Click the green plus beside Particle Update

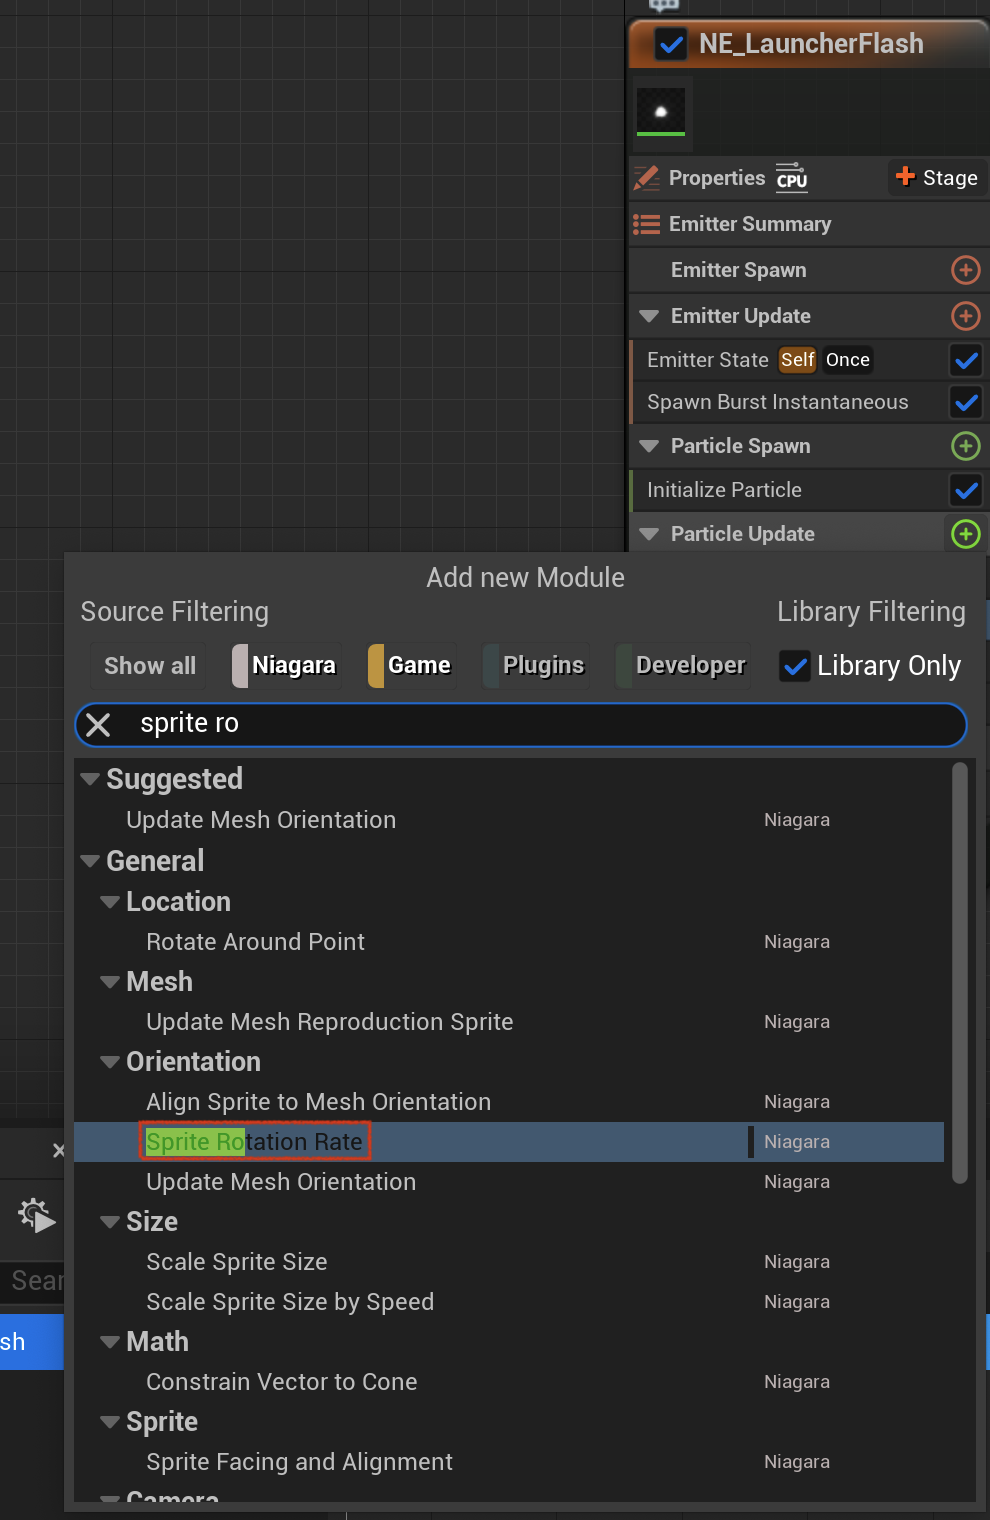click(x=965, y=534)
